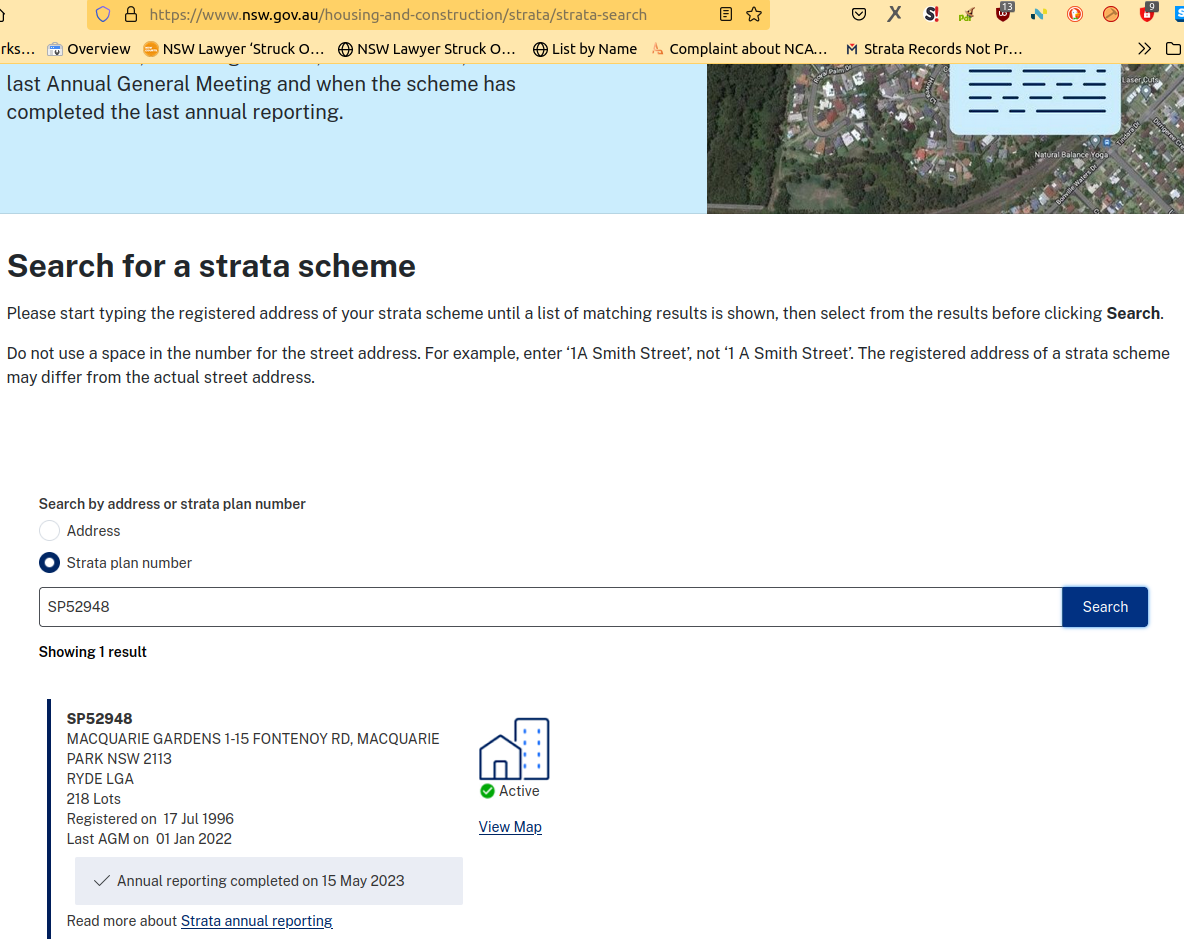Image resolution: width=1184 pixels, height=948 pixels.
Task: Click 'Last AGM on 01 Jan 2022' text
Action: point(150,838)
